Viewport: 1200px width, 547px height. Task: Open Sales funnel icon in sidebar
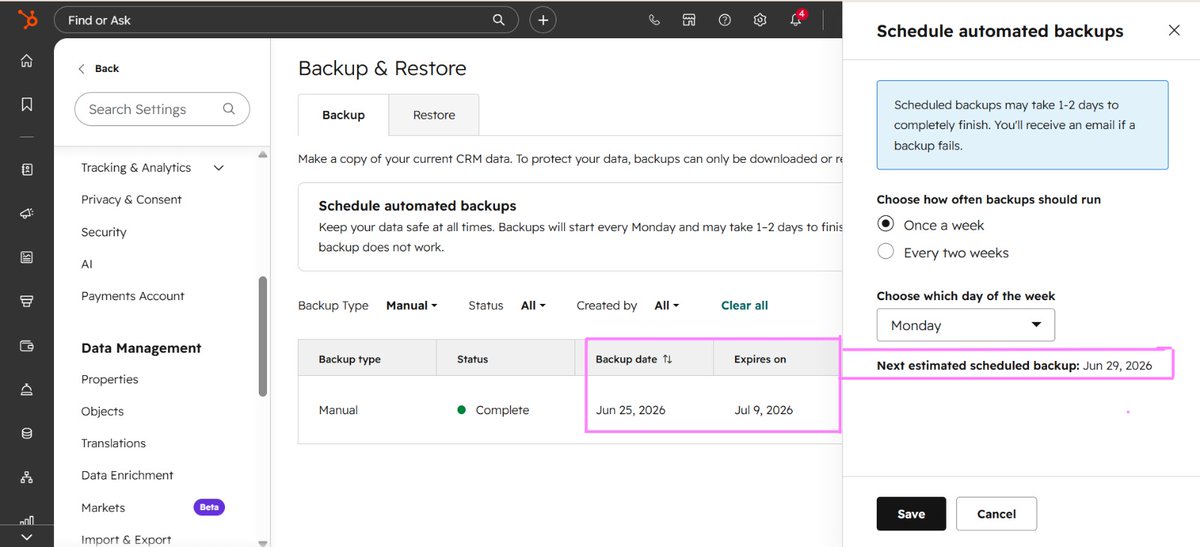(27, 301)
